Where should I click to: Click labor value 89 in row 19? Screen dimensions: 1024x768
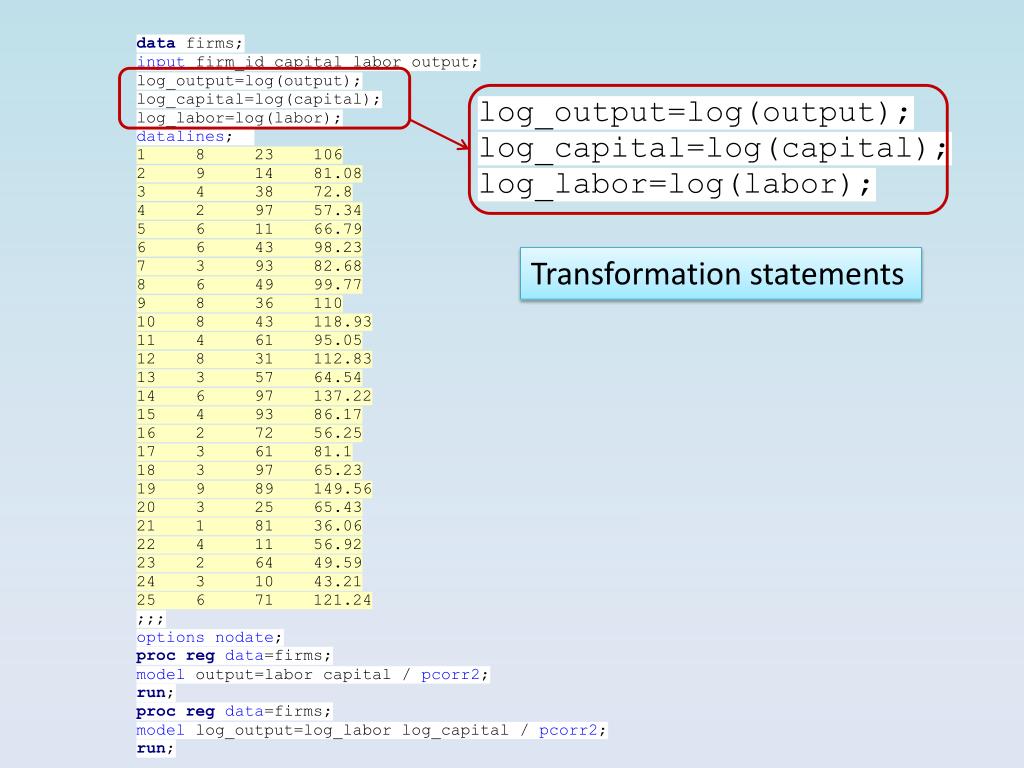(264, 488)
